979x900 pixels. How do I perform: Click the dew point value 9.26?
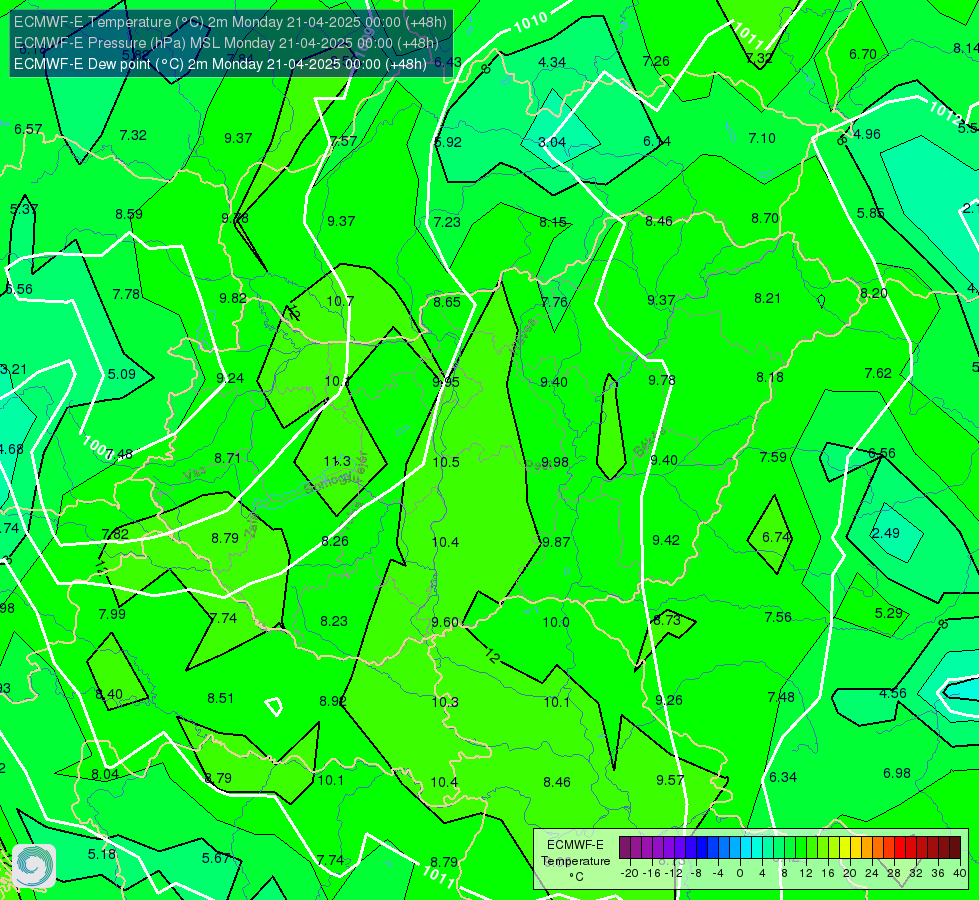click(669, 700)
